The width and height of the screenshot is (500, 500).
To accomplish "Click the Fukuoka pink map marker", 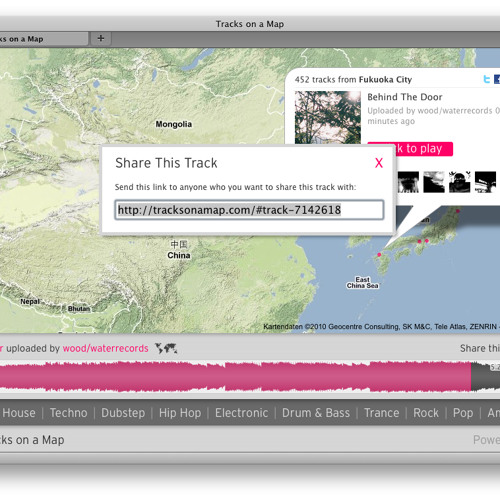I will coord(379,255).
